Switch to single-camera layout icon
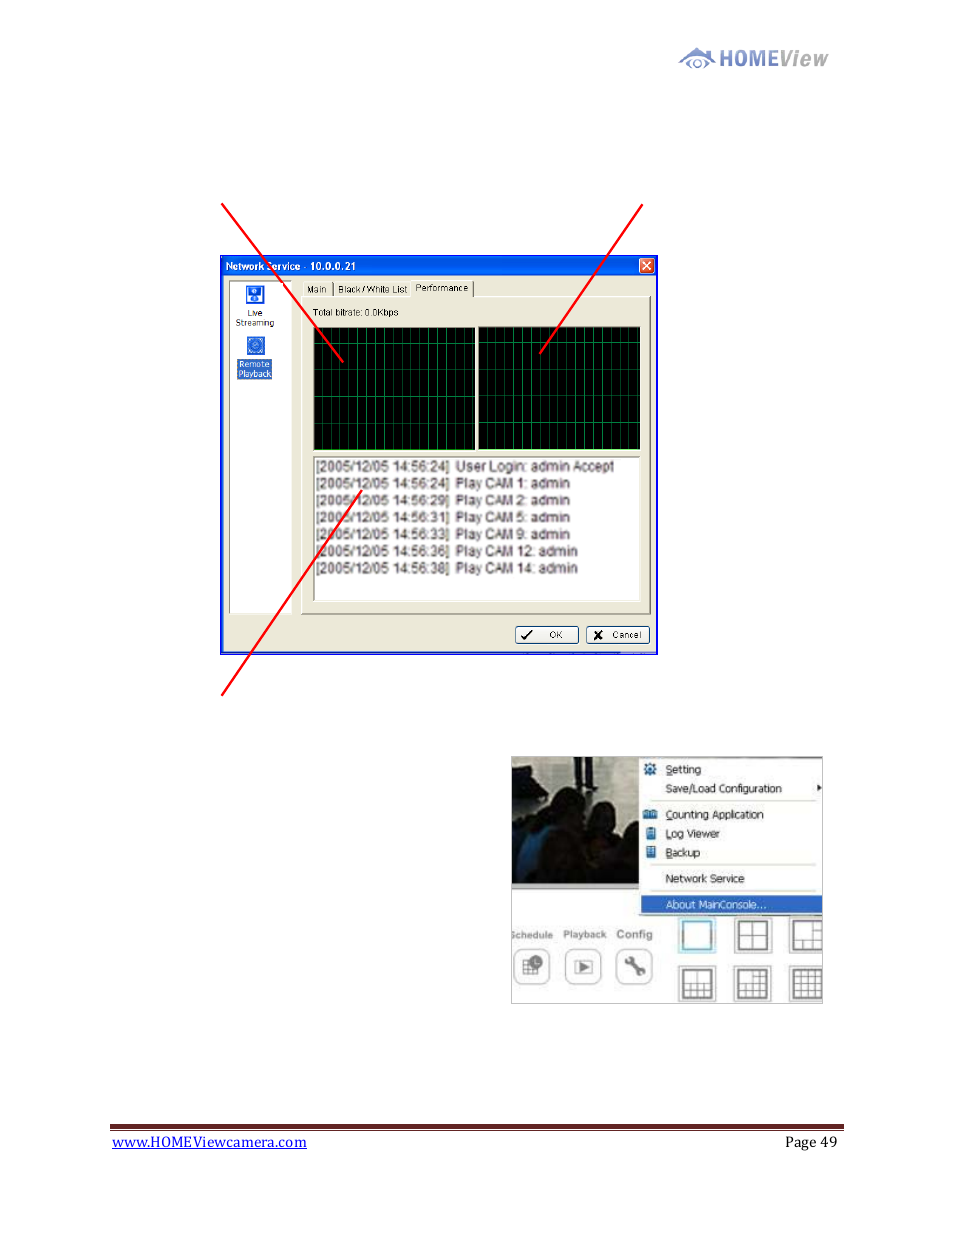The width and height of the screenshot is (954, 1235). point(697,935)
